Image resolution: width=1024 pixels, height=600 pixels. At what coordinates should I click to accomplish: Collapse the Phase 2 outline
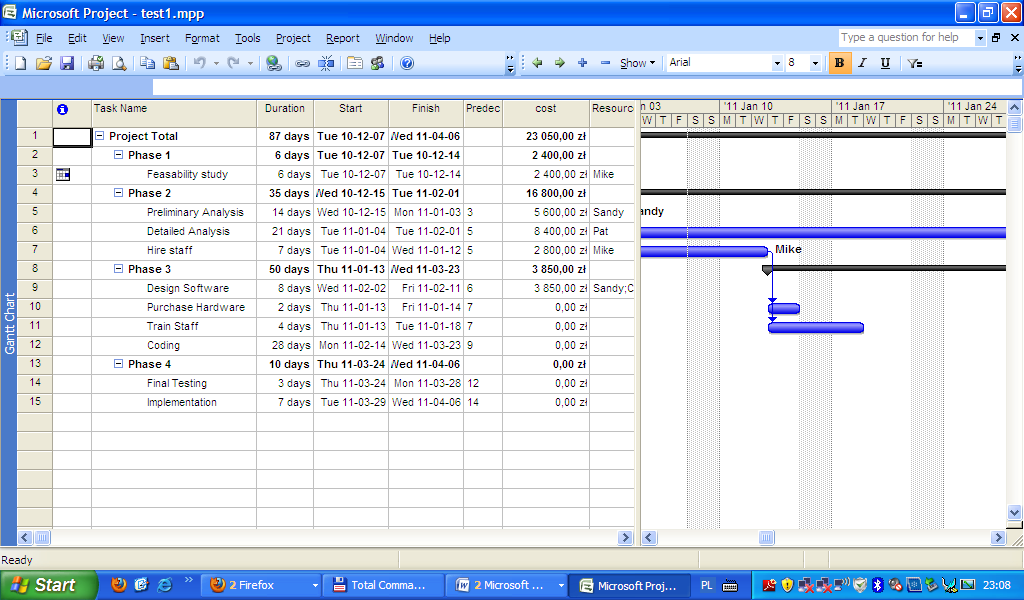tap(118, 193)
